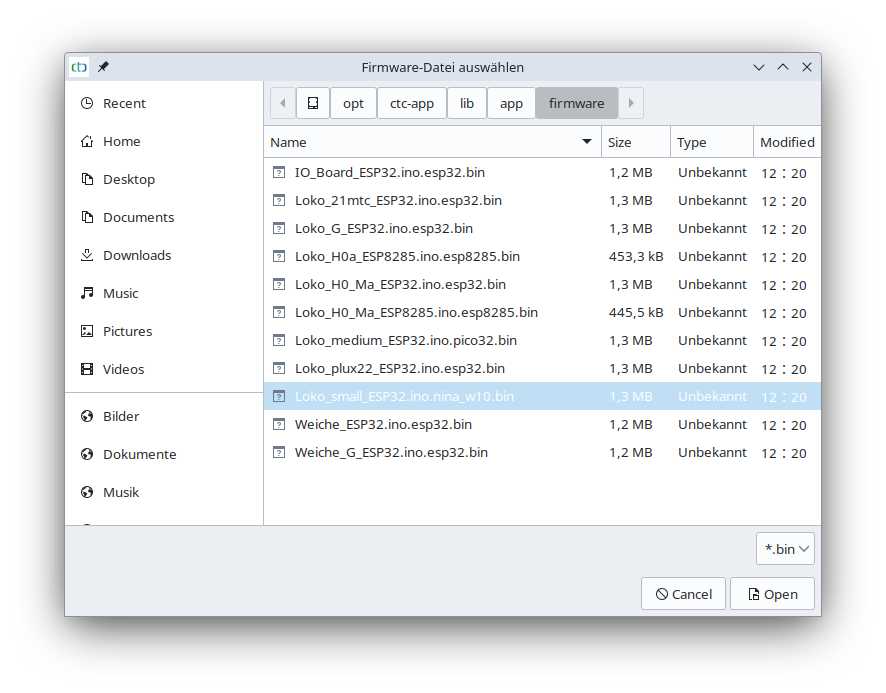Open the Videos folder
Image resolution: width=886 pixels, height=693 pixels.
[123, 369]
